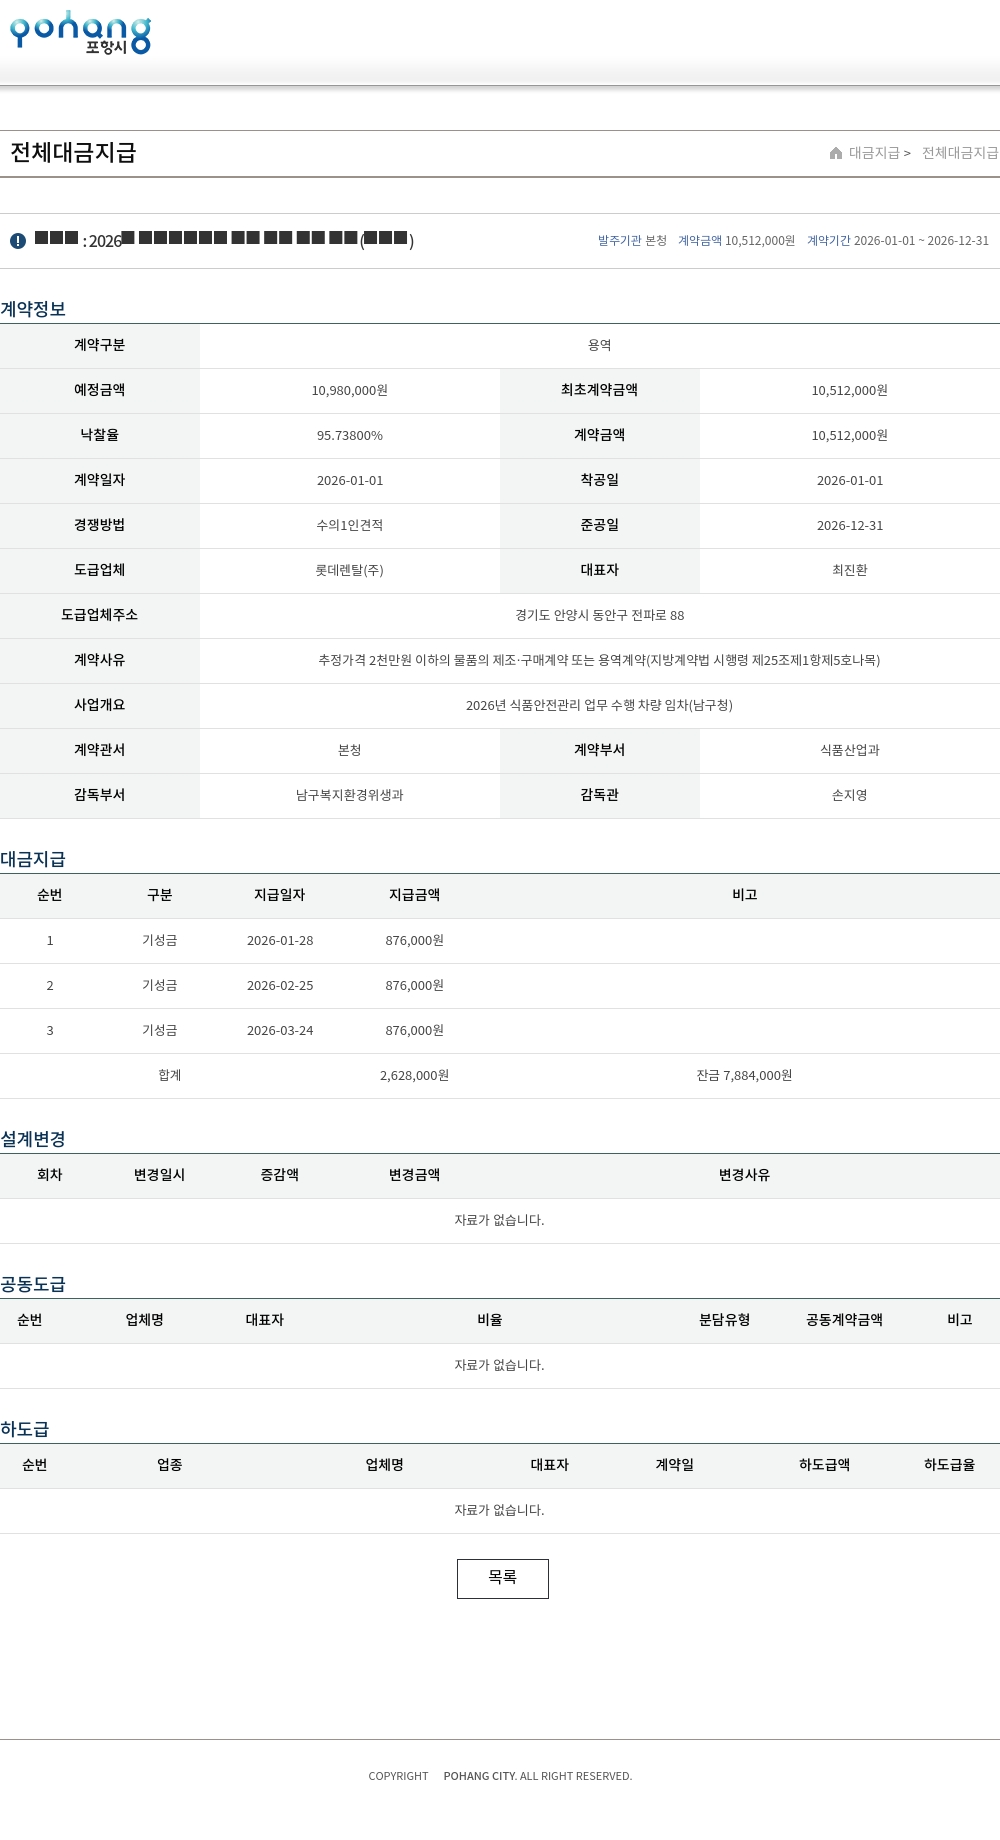Select the 계약정보 section heading
This screenshot has height=1840, width=1000.
coord(33,309)
